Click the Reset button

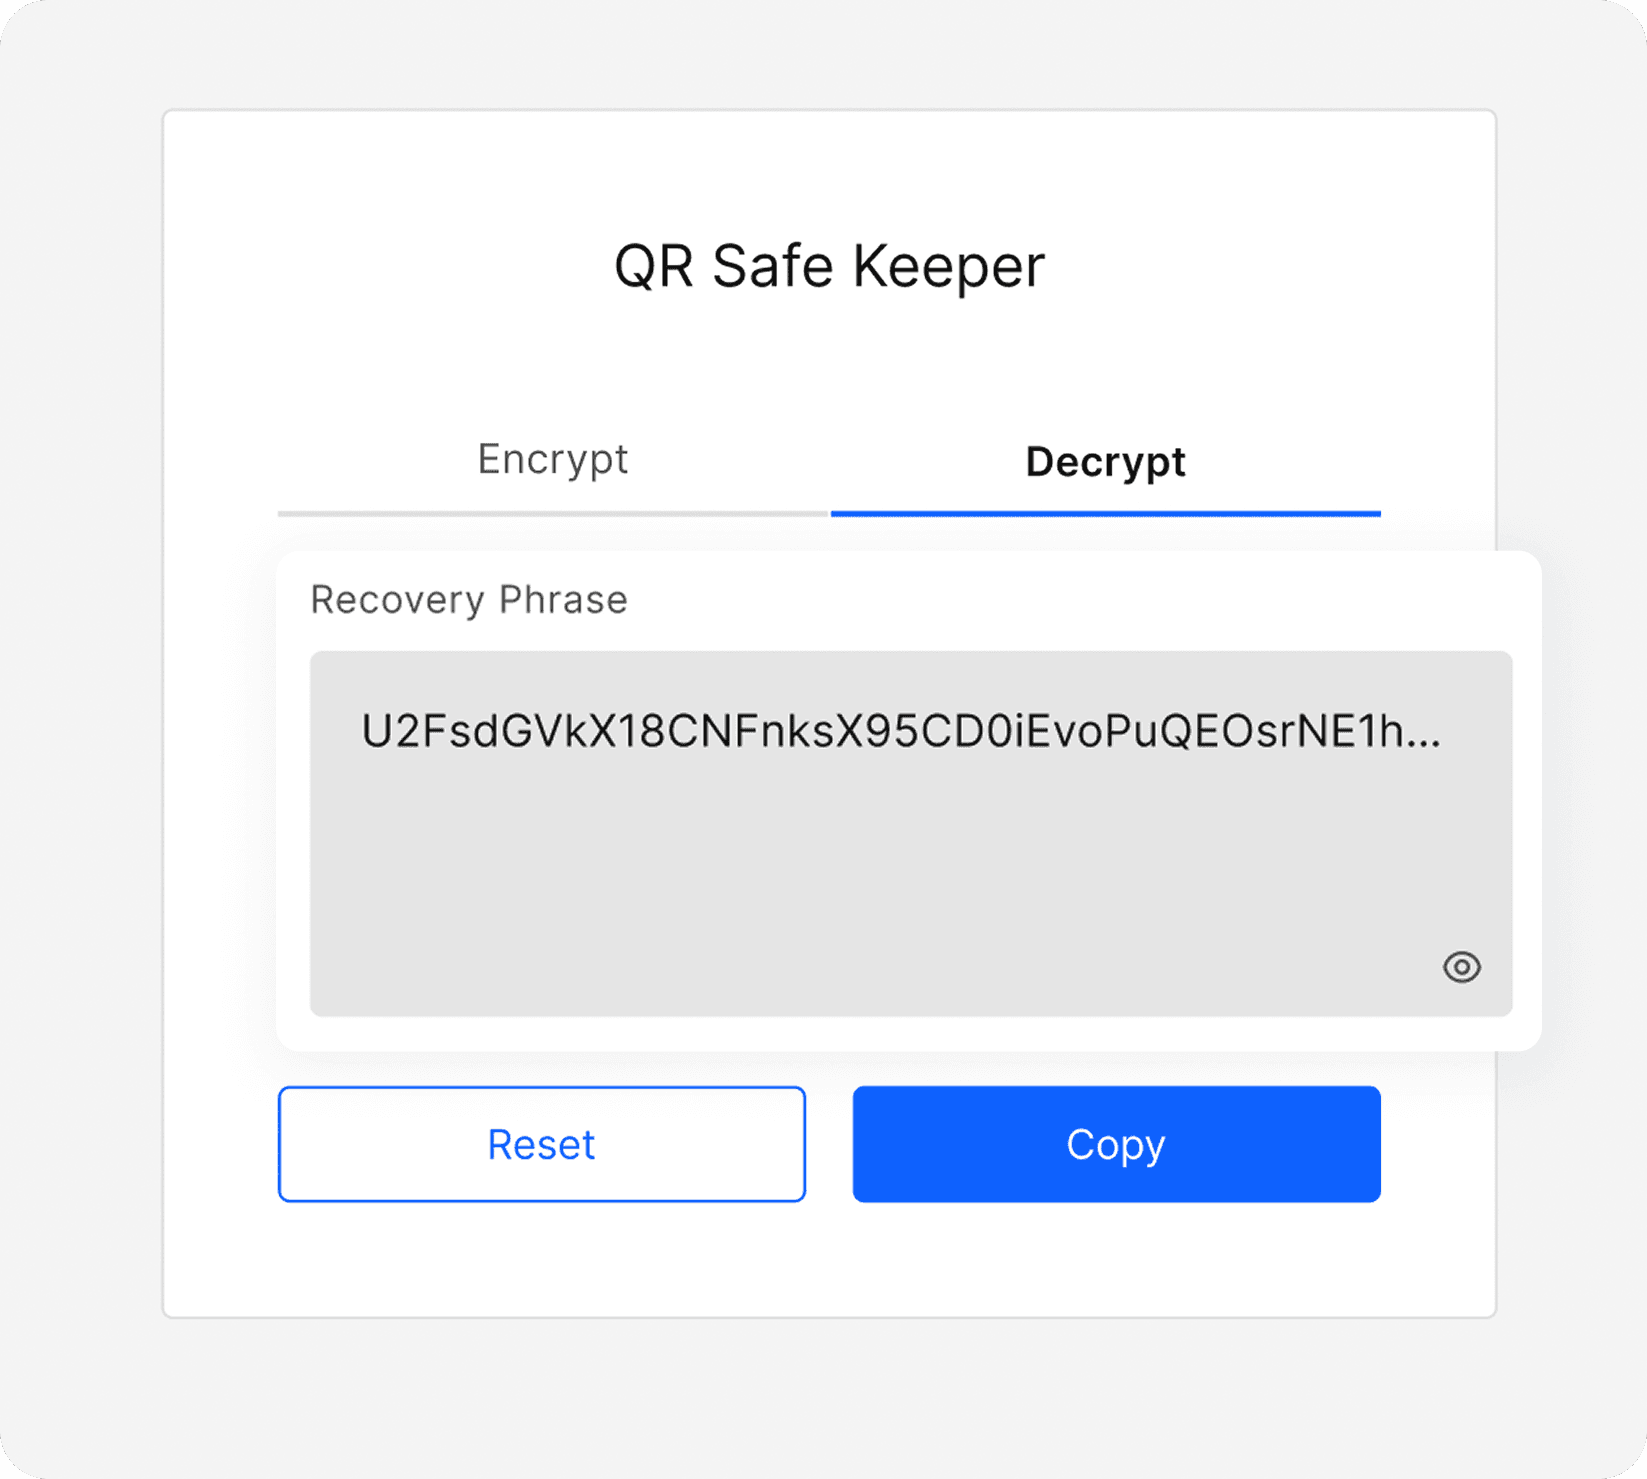click(542, 1144)
